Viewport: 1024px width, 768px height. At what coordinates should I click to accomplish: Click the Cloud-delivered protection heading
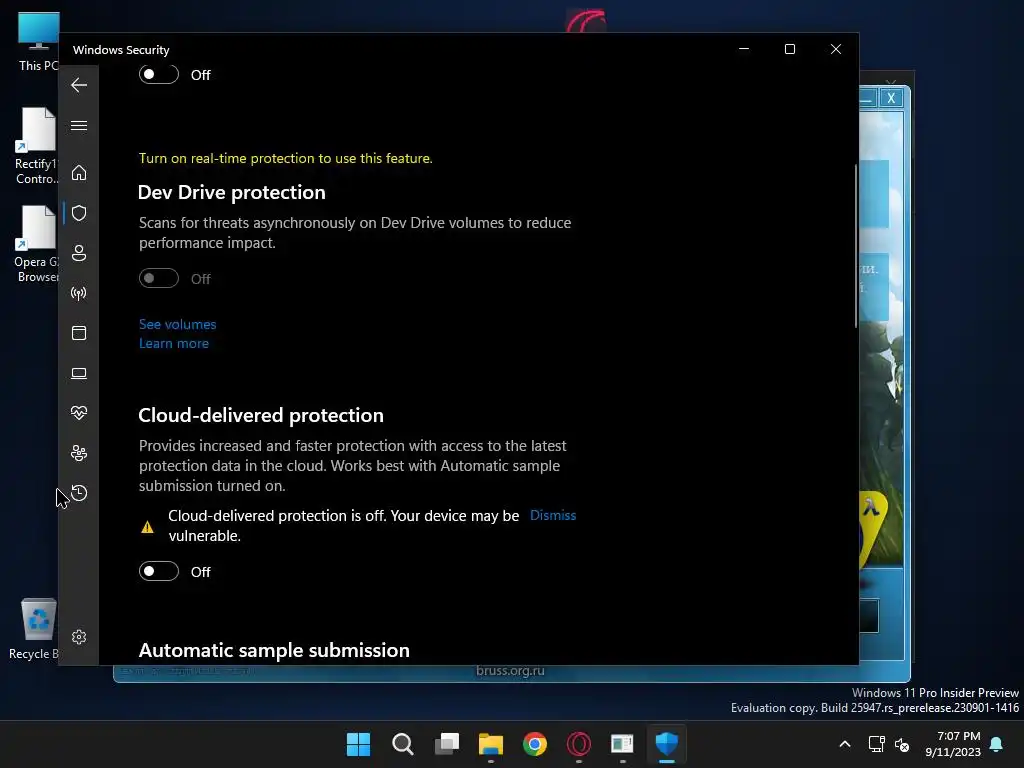coord(261,415)
